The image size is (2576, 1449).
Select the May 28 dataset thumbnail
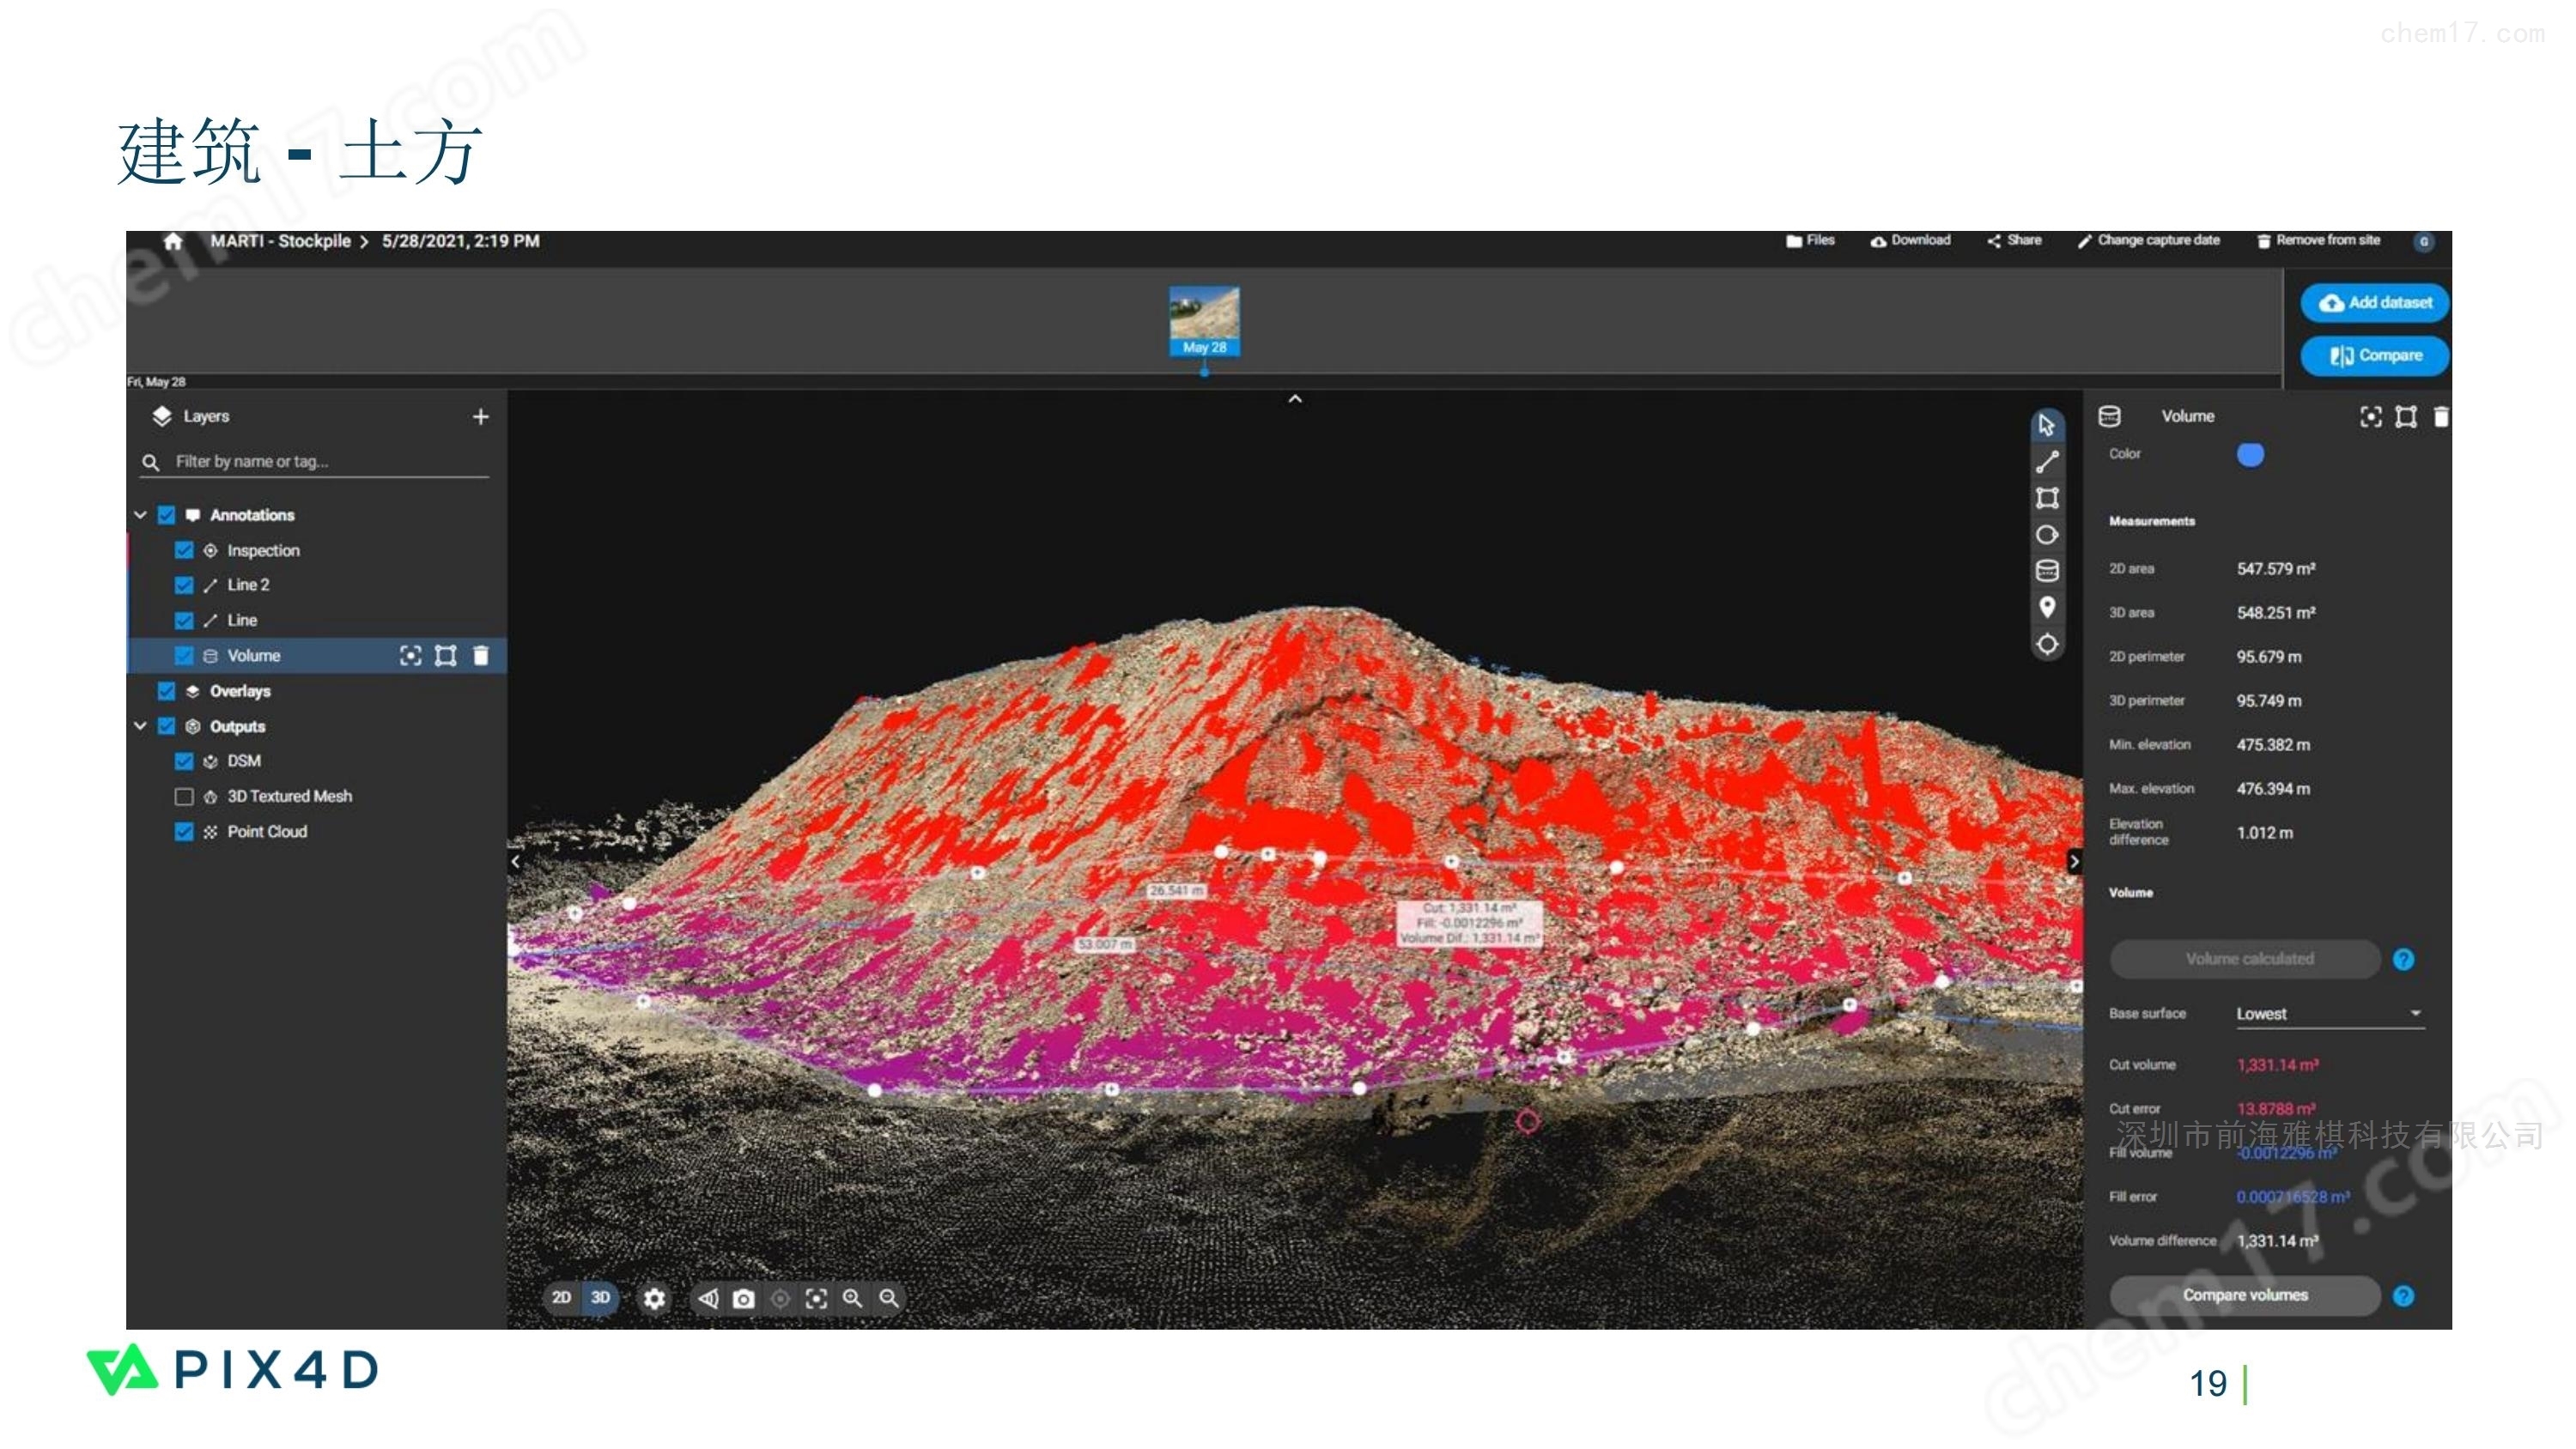click(1204, 321)
